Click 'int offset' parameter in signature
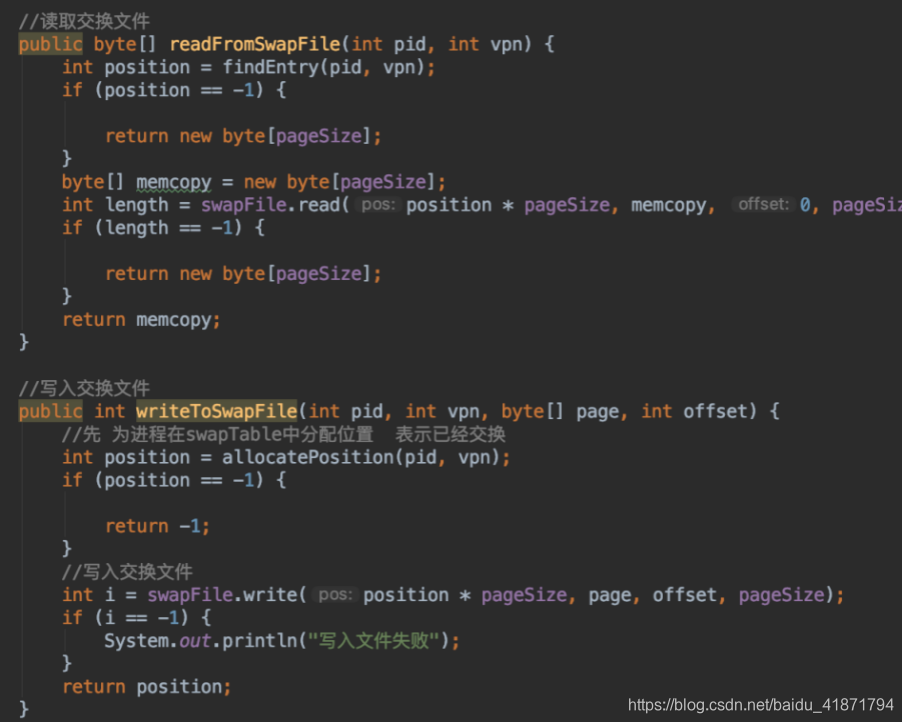 [x=694, y=412]
